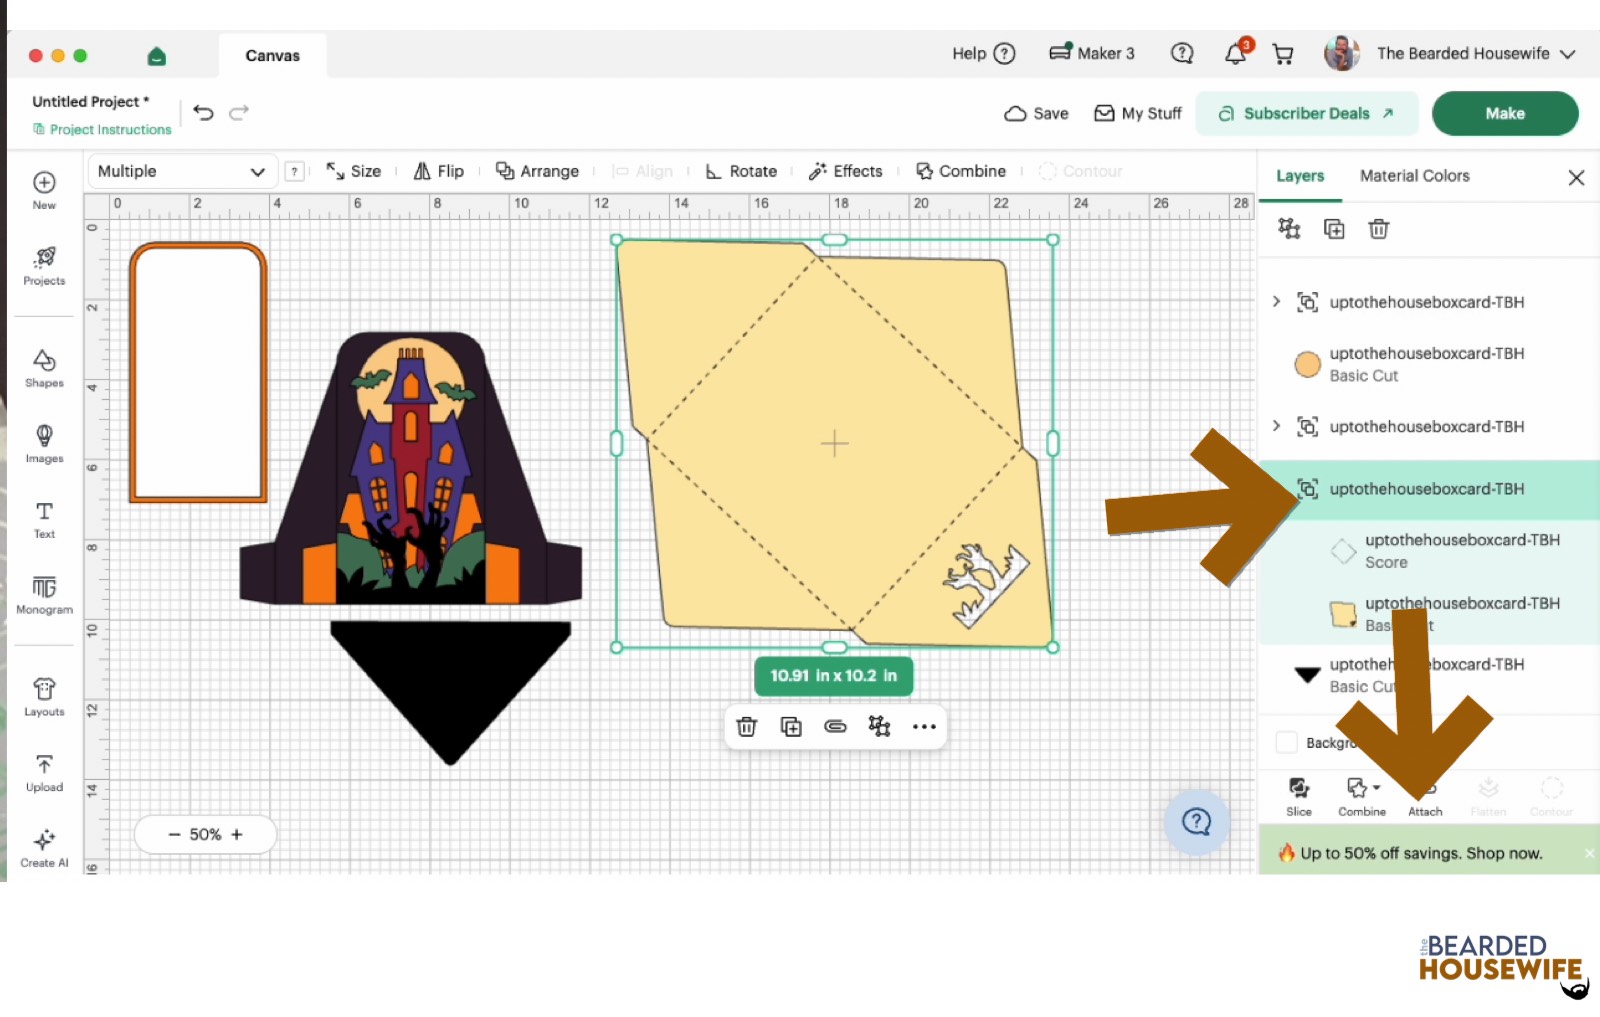Switch to the Material Colors tab
The image size is (1600, 1017).
(1415, 176)
